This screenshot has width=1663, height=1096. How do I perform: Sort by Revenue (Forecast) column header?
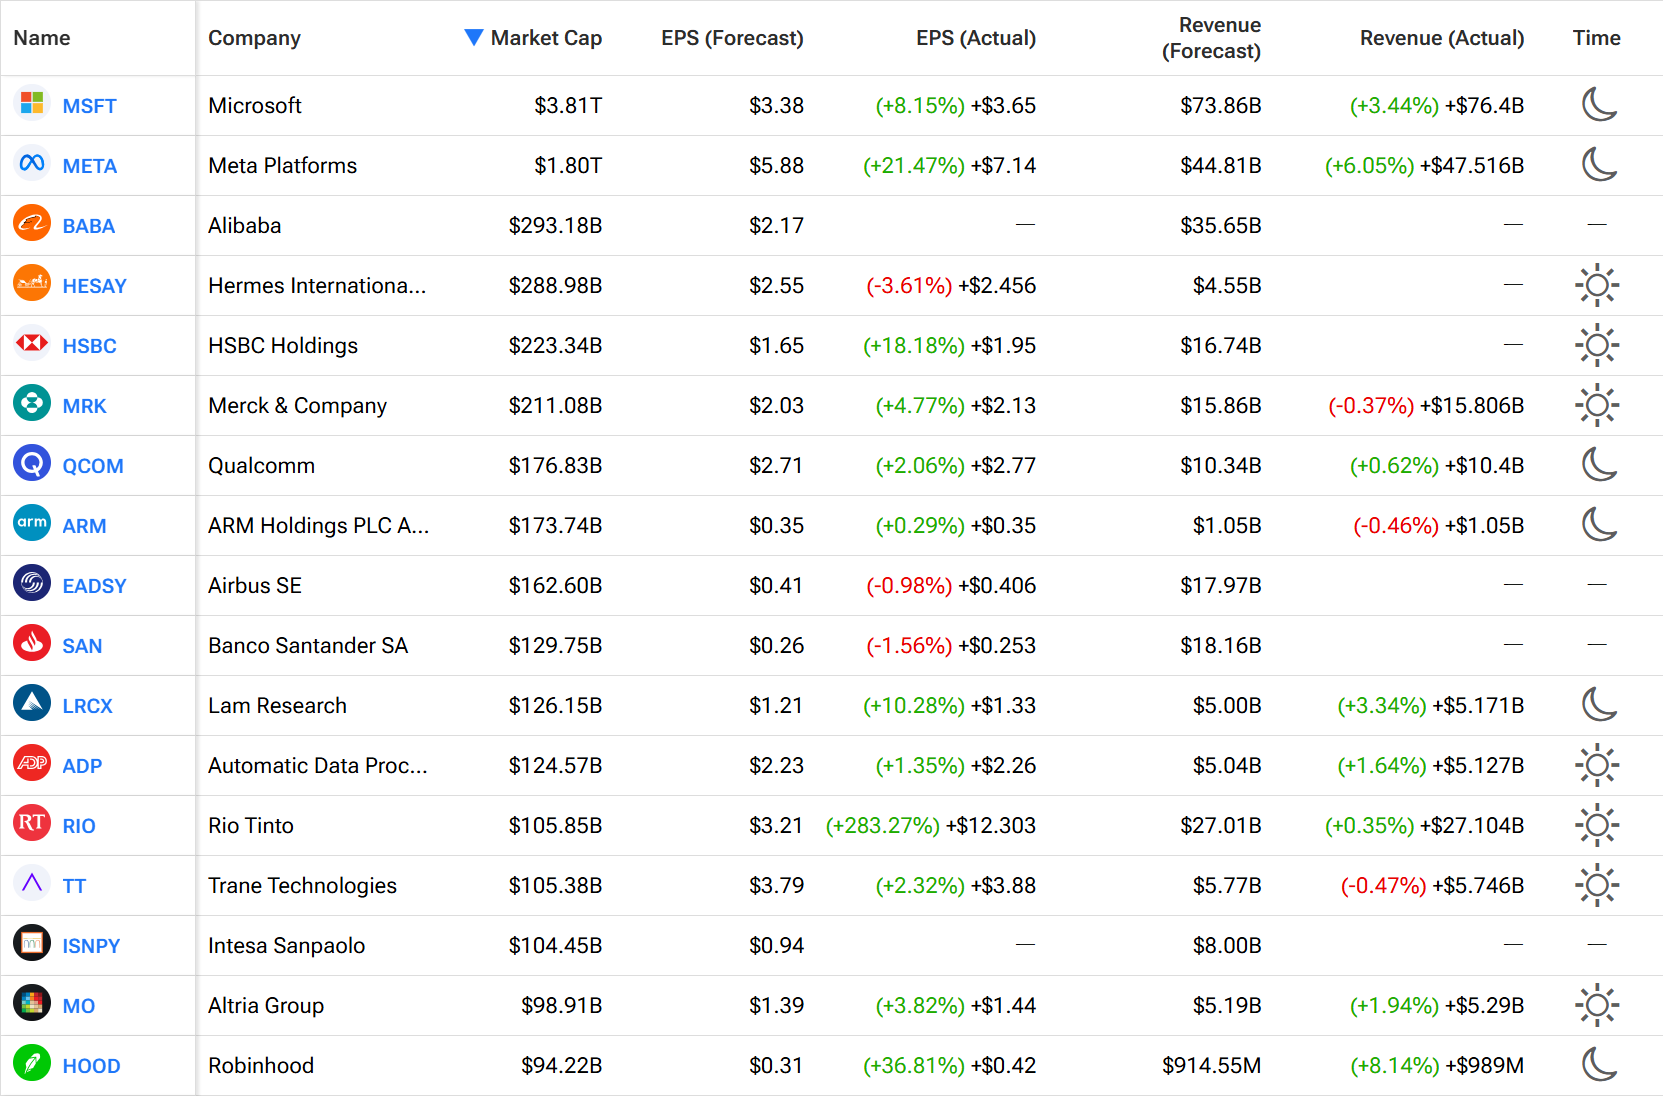click(1211, 38)
